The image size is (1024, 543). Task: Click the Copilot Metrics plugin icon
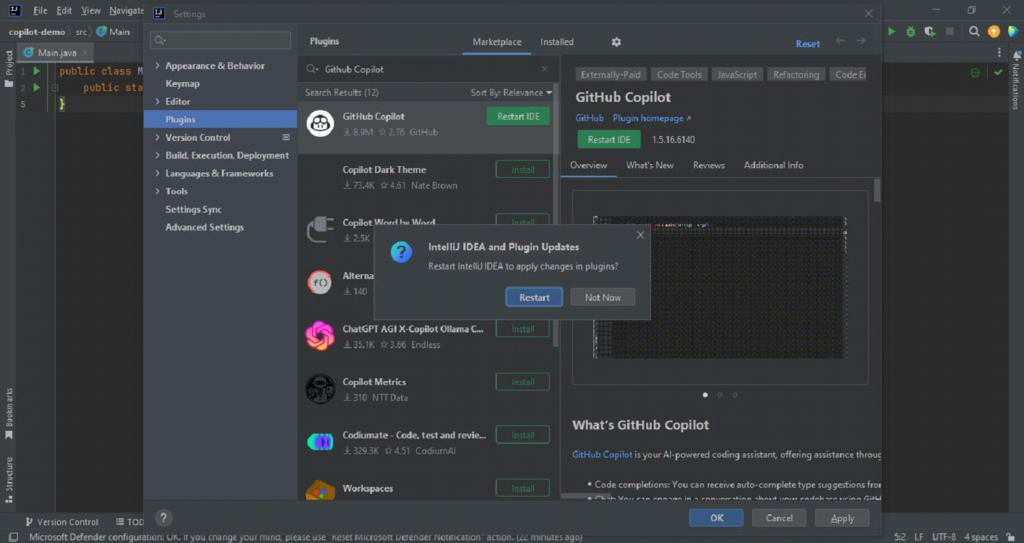pos(320,389)
